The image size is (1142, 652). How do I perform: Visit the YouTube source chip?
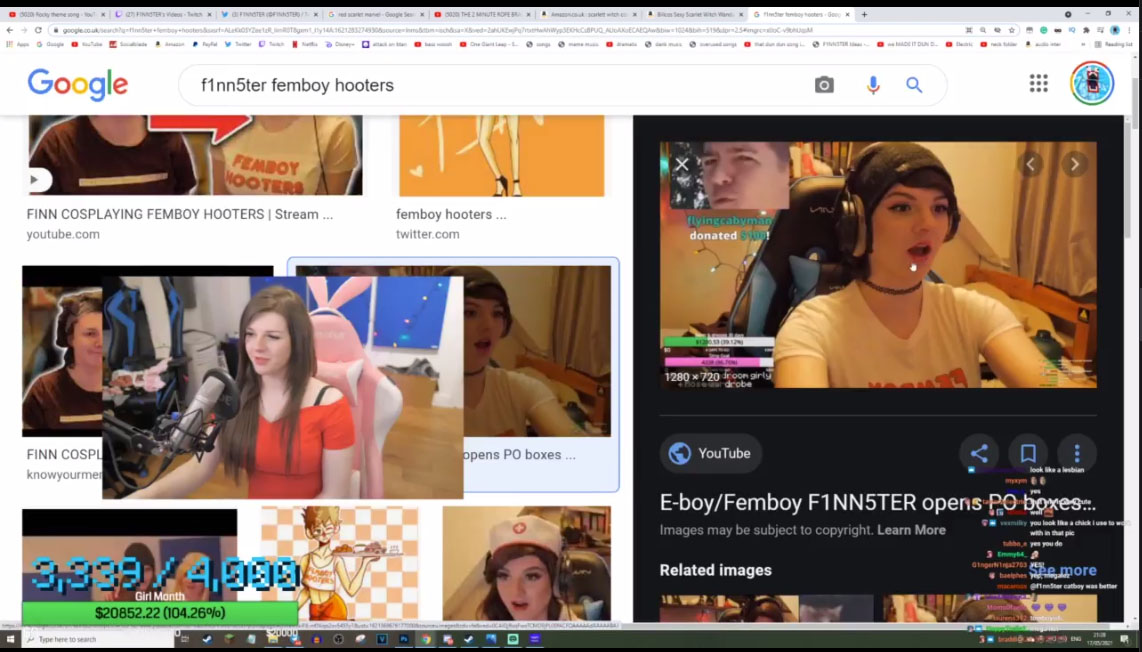(710, 453)
